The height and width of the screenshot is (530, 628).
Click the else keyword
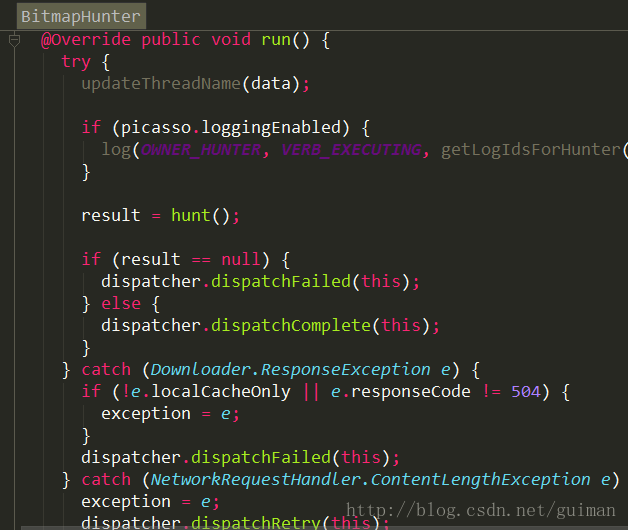(x=121, y=304)
